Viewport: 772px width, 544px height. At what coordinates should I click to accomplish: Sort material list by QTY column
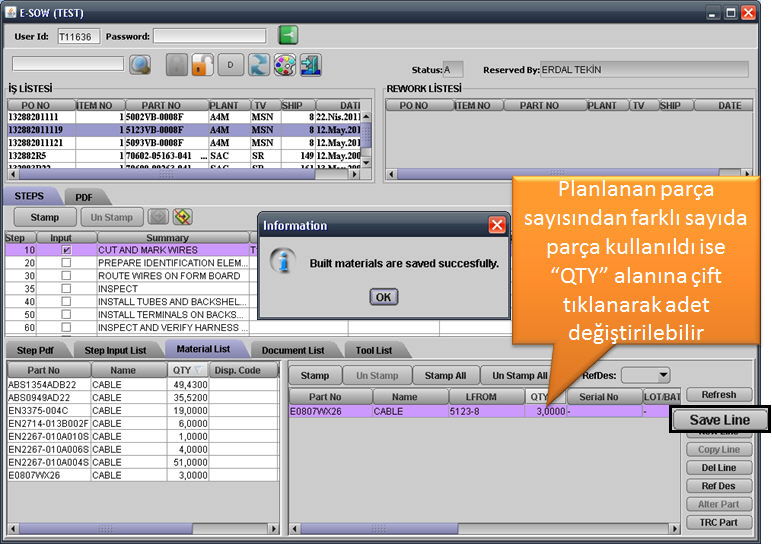(x=187, y=370)
